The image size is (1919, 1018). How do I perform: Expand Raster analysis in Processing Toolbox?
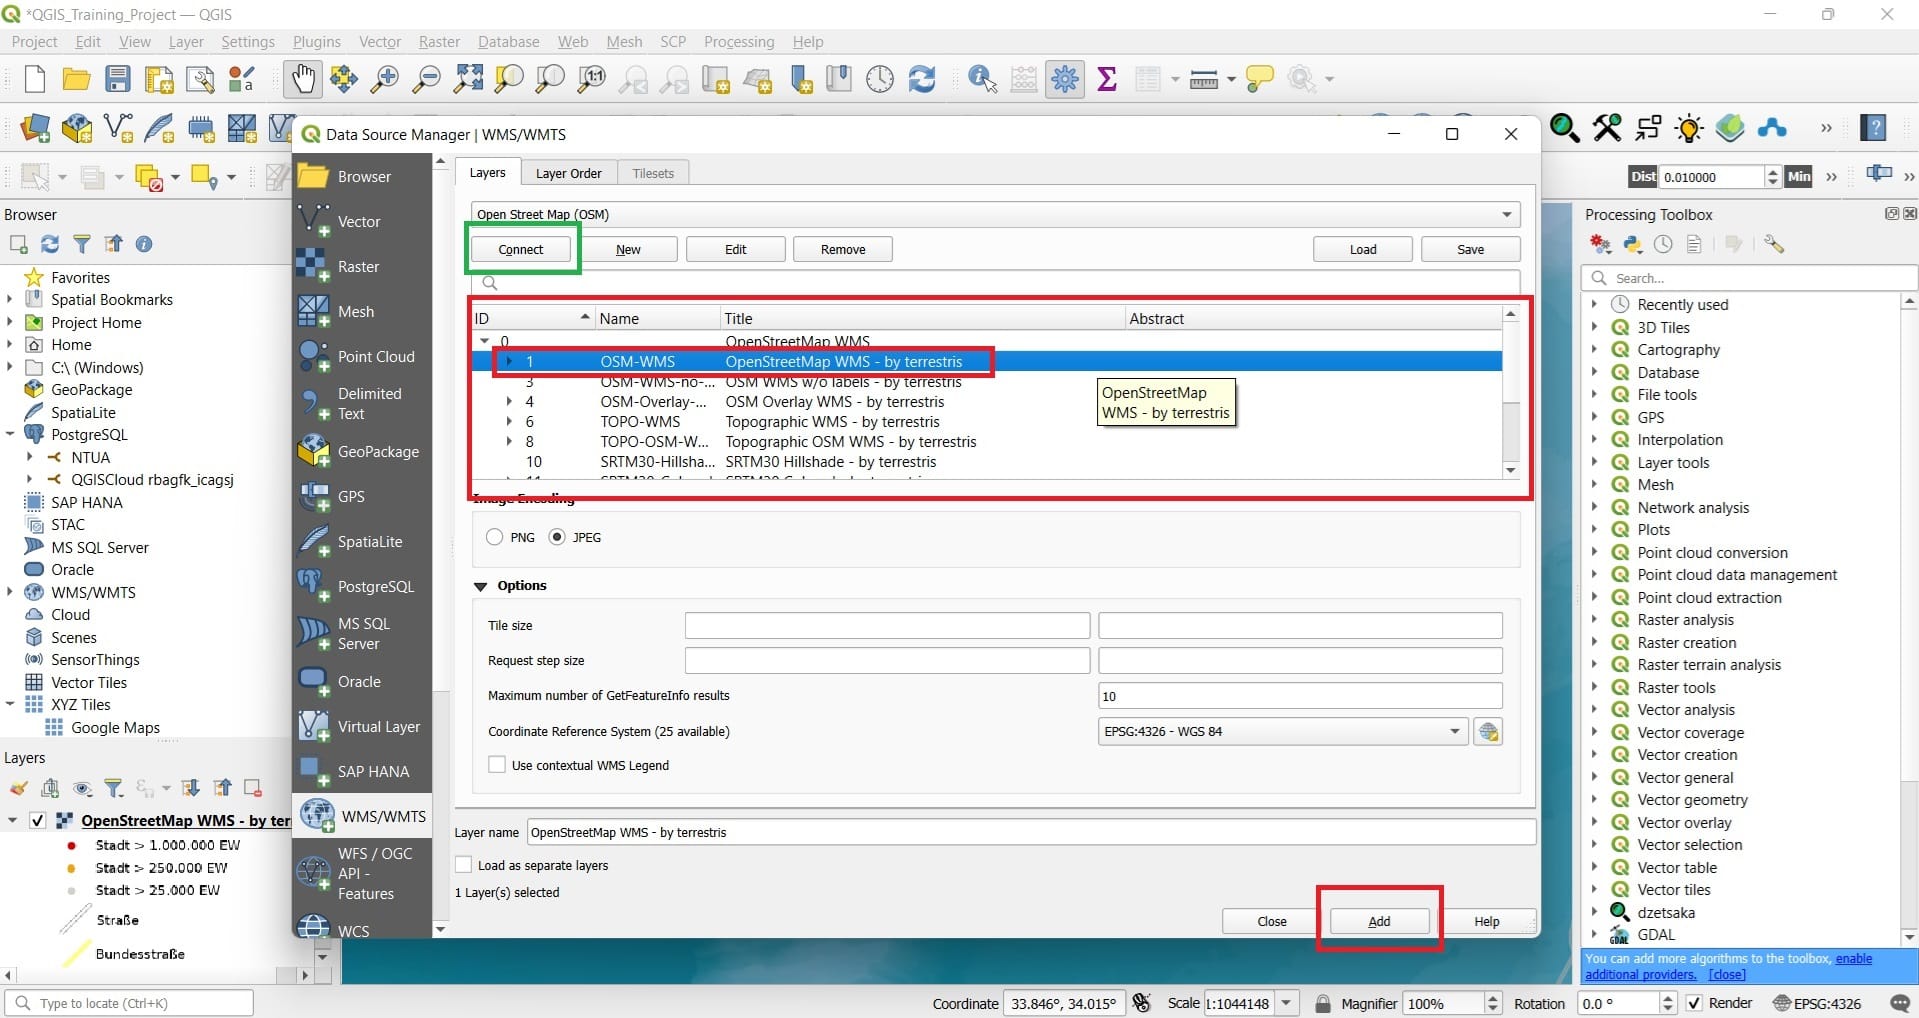coord(1595,620)
